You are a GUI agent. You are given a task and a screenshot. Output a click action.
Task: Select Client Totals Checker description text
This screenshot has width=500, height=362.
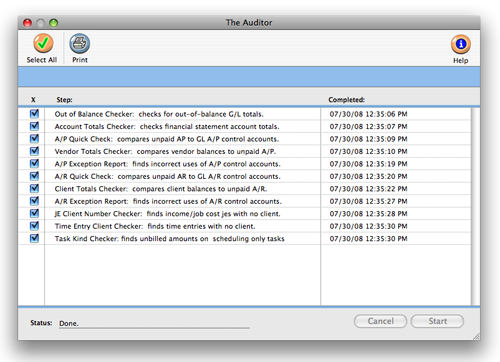tap(161, 189)
